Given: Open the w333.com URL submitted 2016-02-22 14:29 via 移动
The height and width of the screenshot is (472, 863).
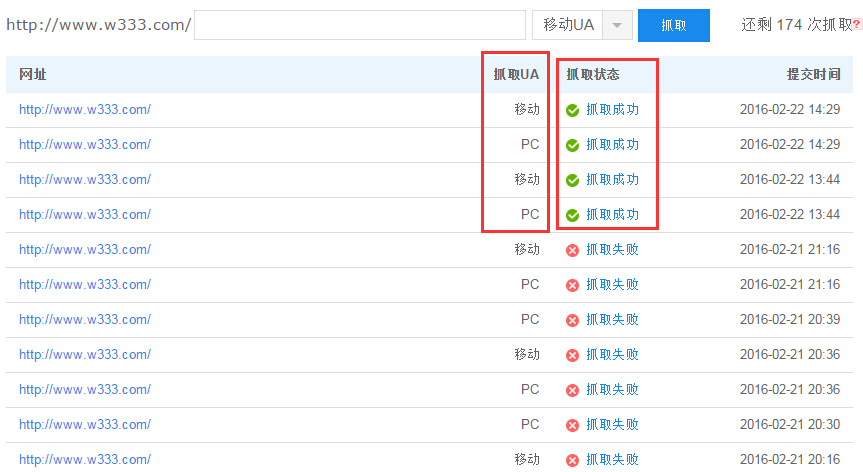Looking at the screenshot, I should [85, 110].
